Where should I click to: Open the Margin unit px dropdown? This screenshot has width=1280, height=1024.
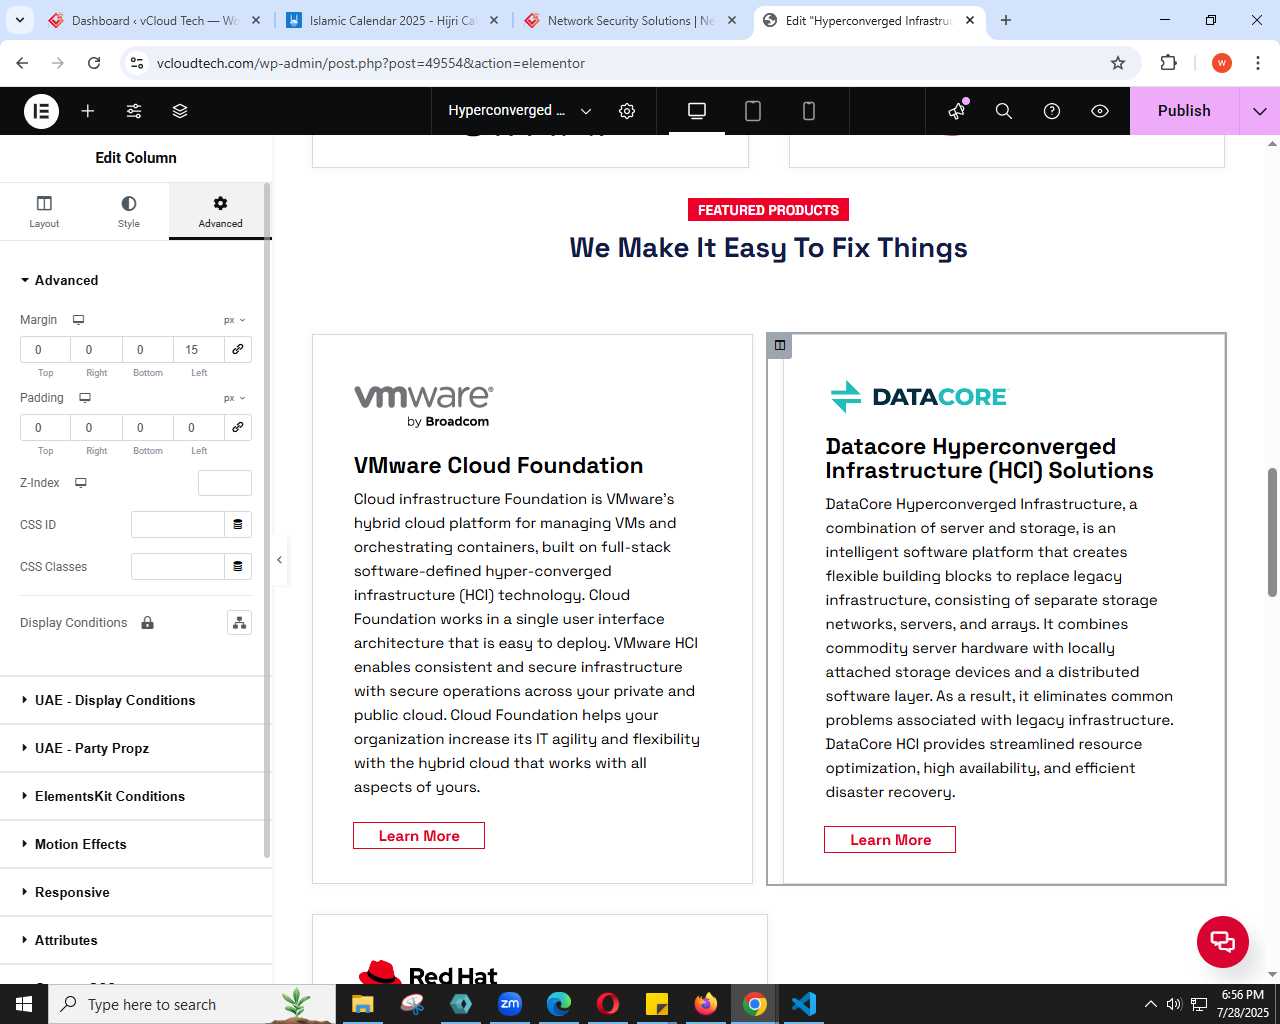point(234,320)
